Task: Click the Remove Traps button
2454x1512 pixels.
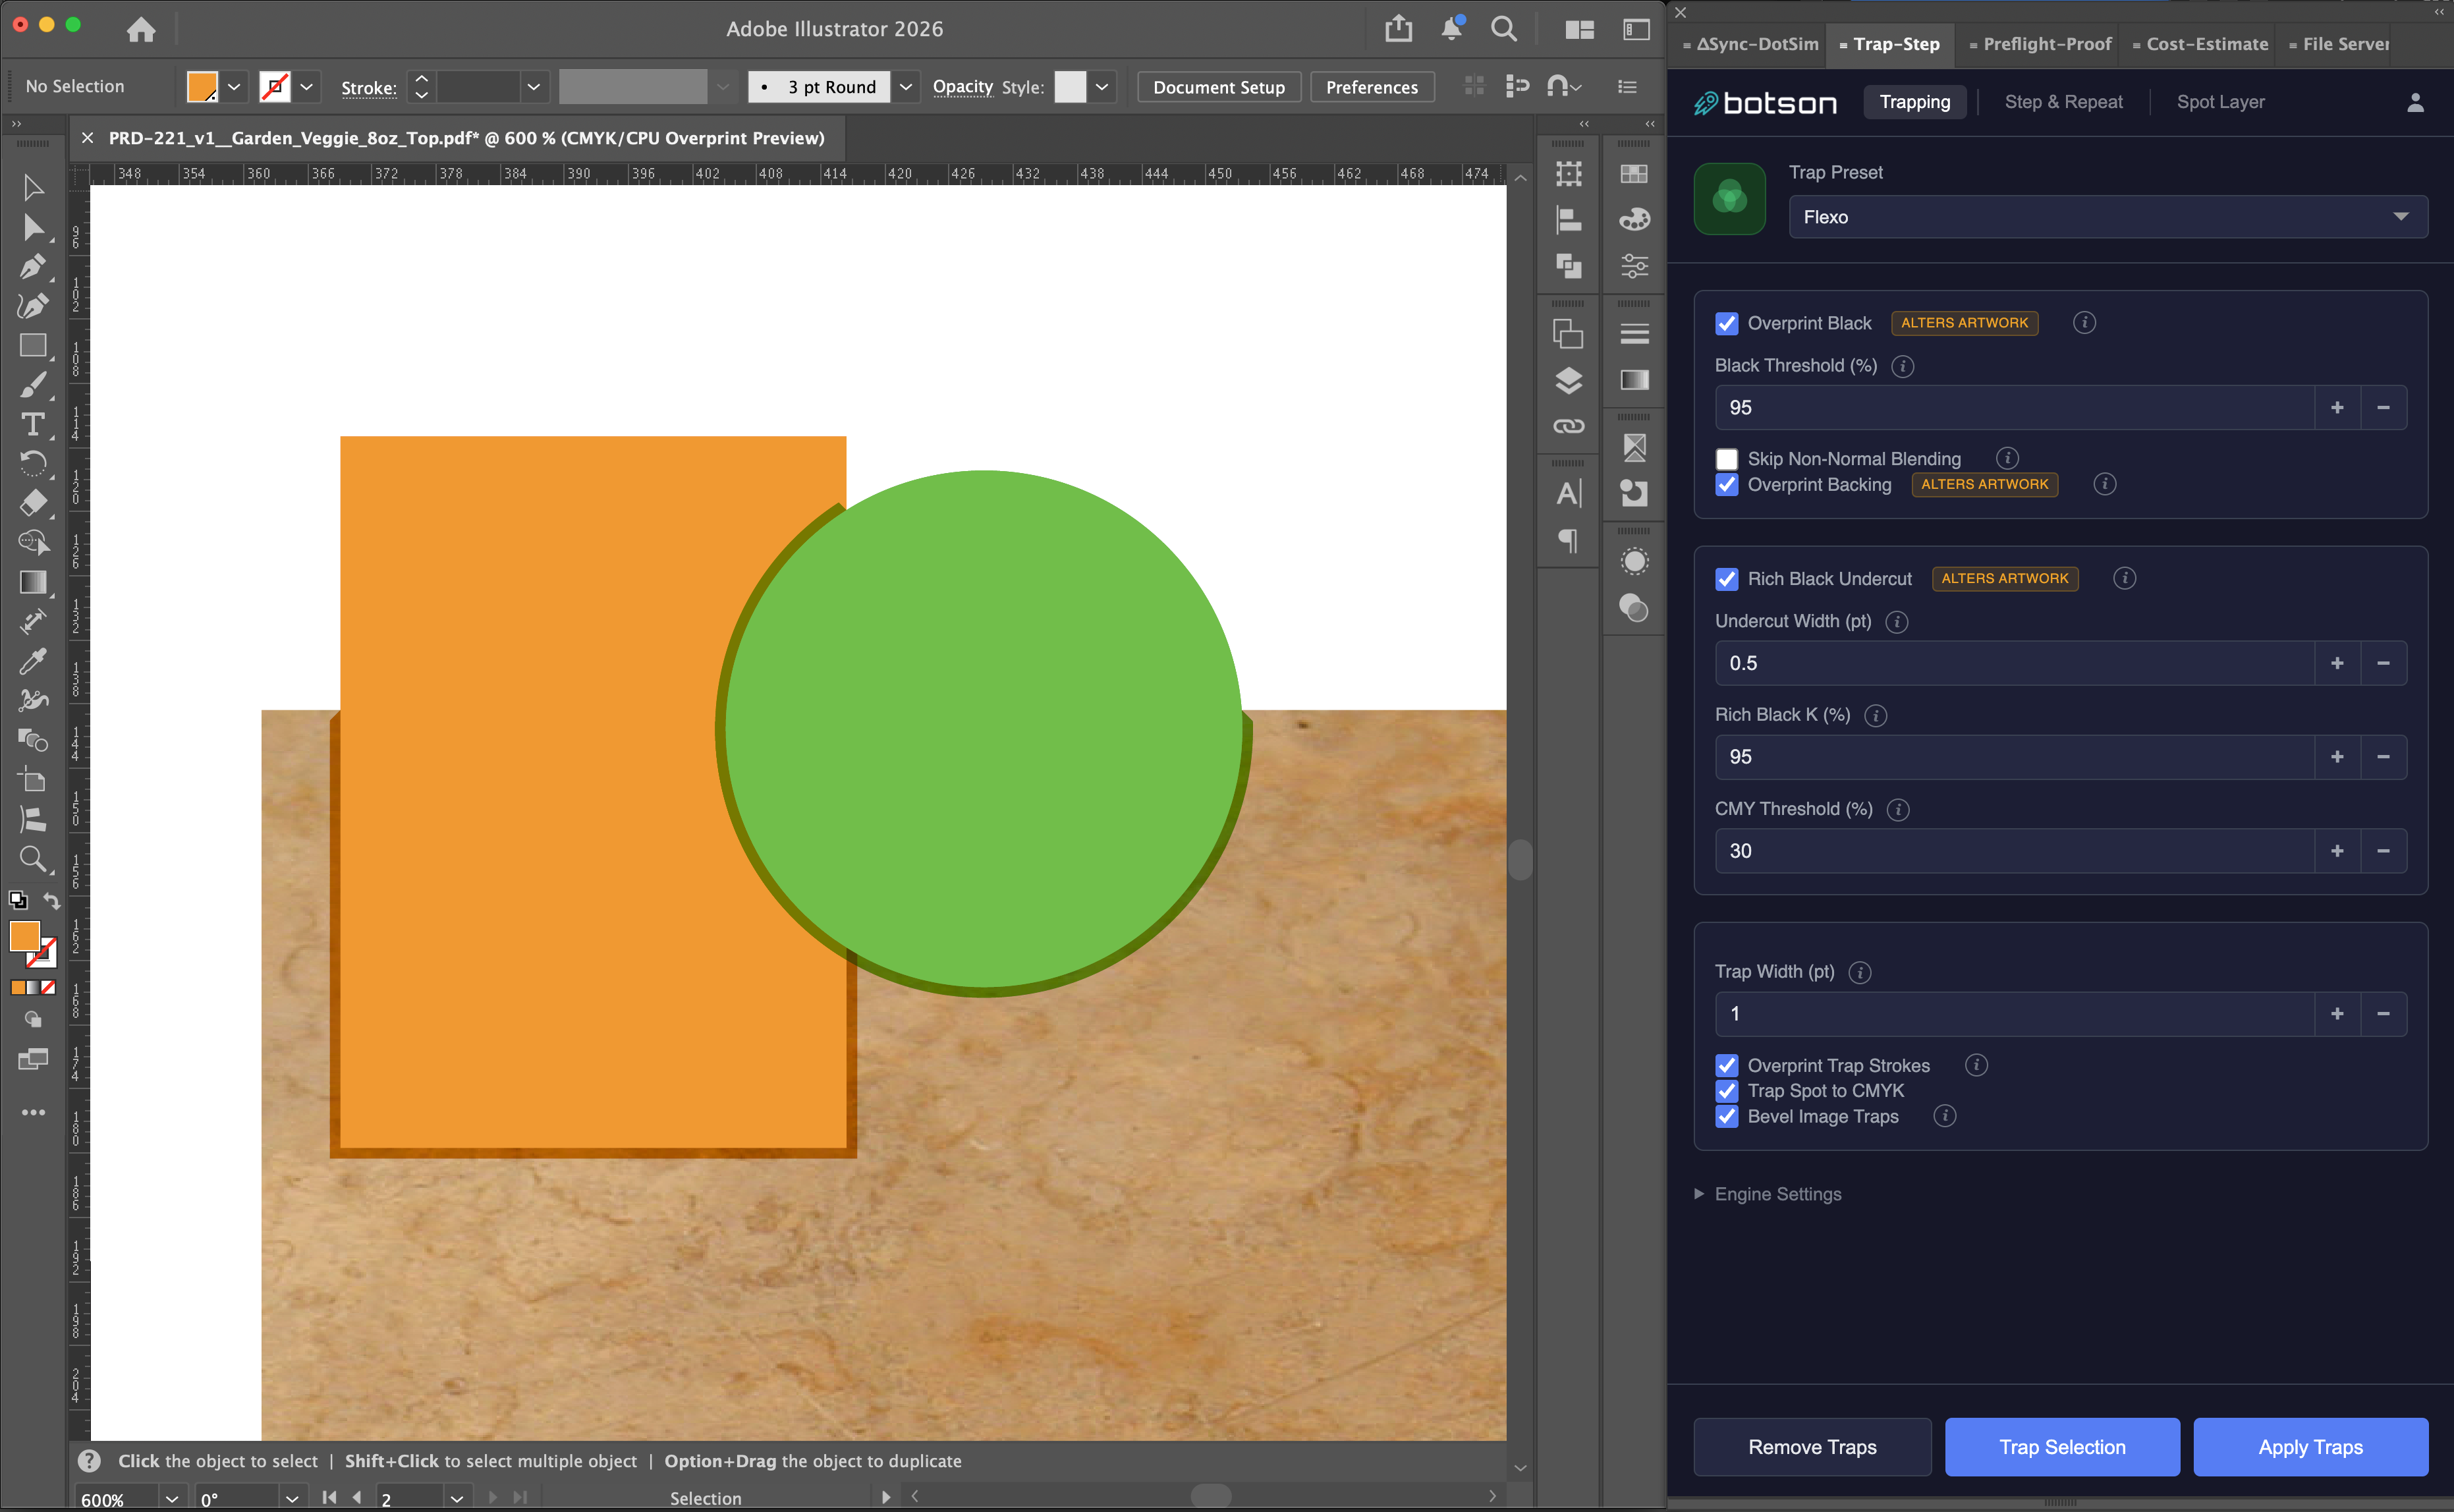Action: (x=1811, y=1446)
